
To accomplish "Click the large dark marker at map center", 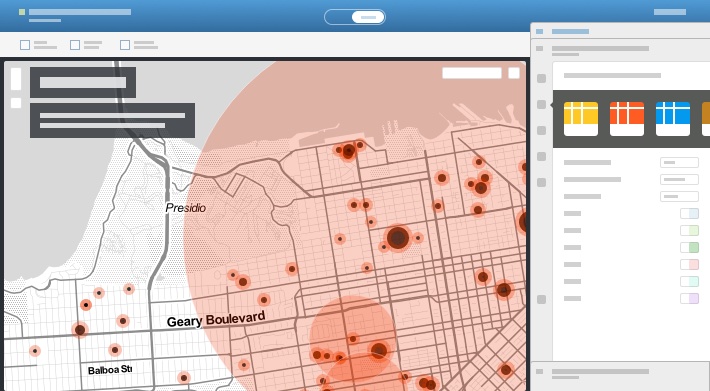I will 398,238.
